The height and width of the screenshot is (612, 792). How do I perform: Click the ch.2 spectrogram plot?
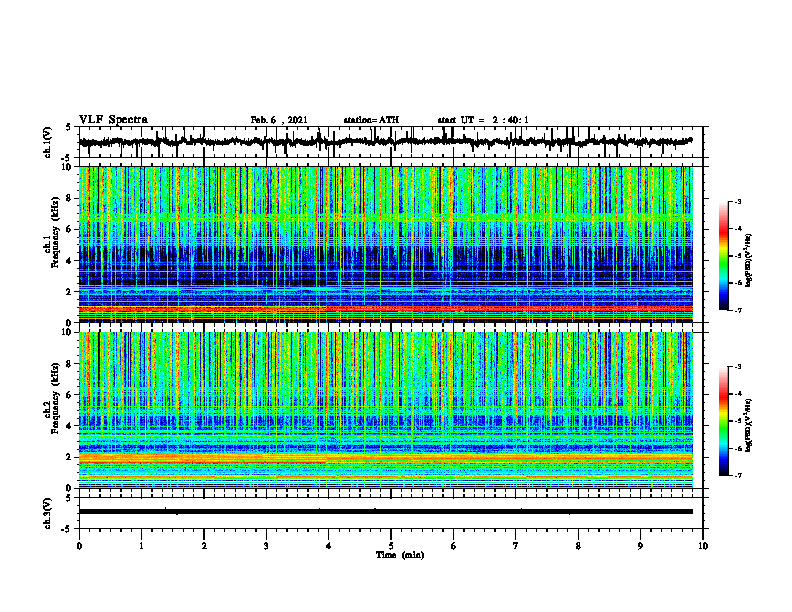click(386, 410)
